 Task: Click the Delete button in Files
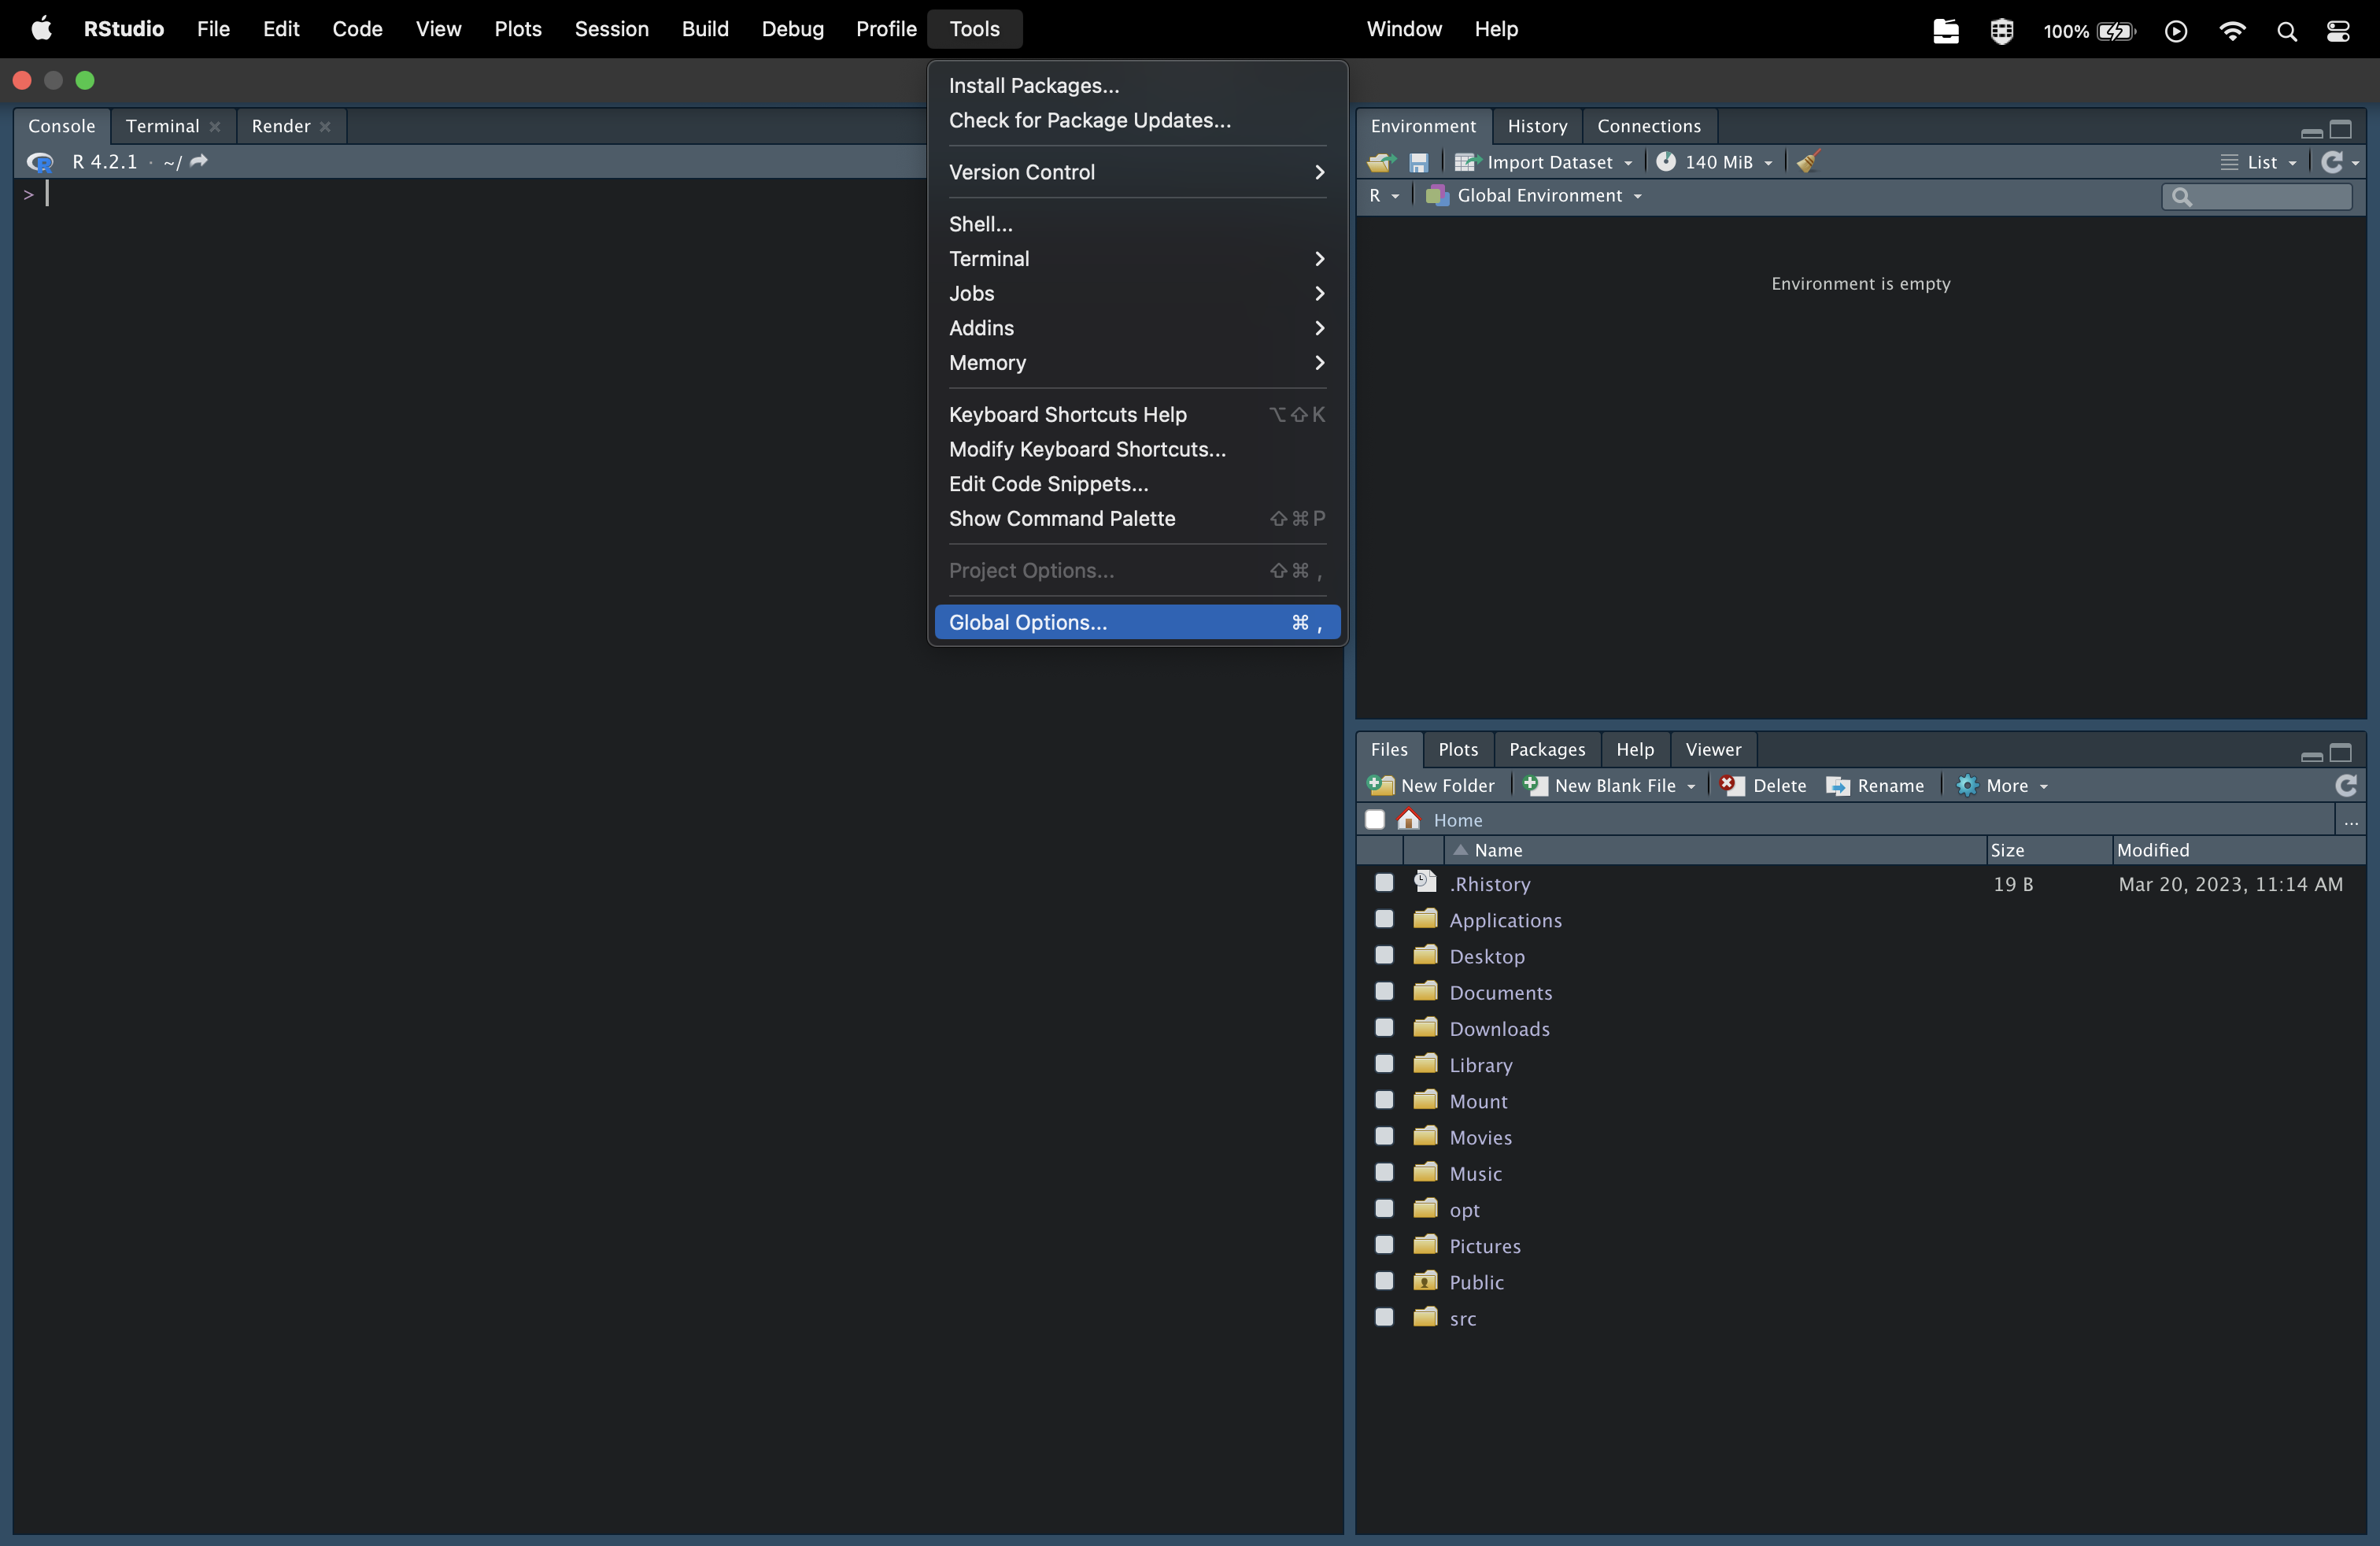[1764, 785]
